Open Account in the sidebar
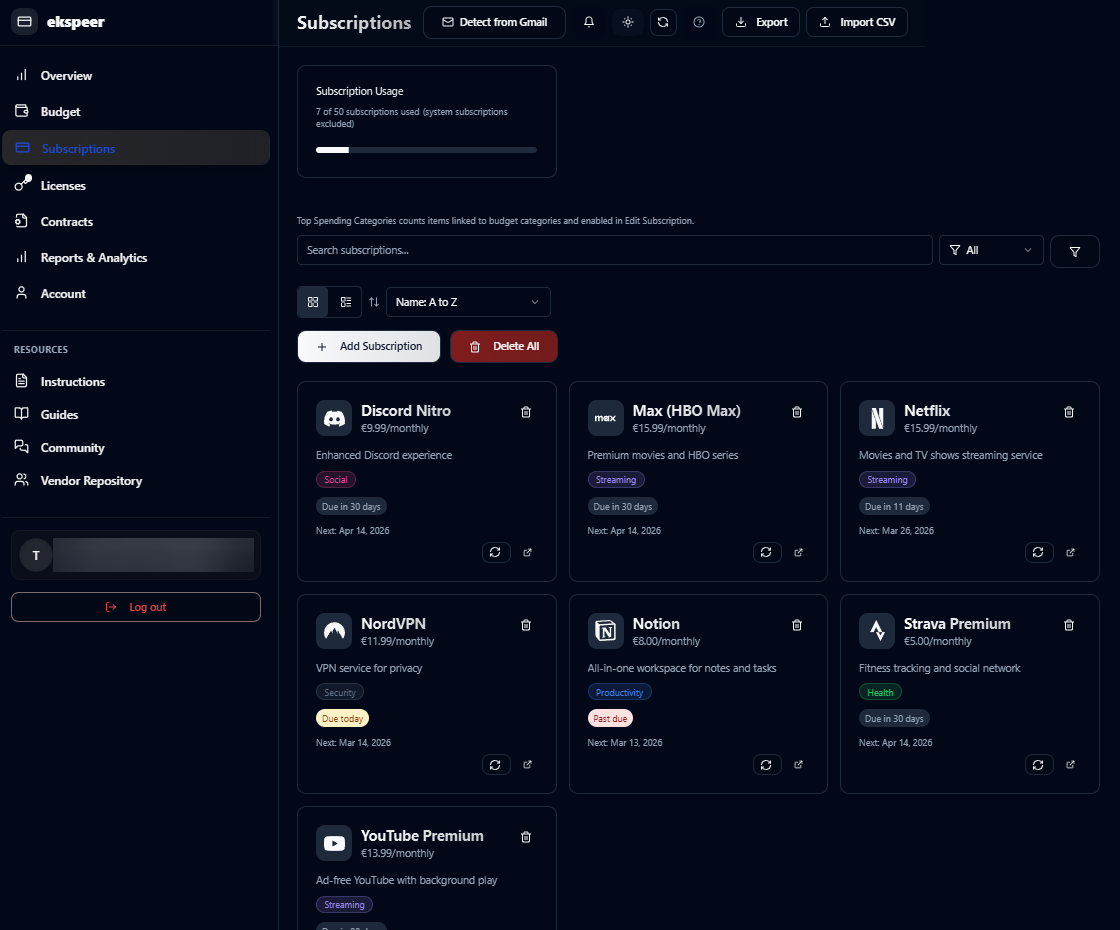 (136, 294)
